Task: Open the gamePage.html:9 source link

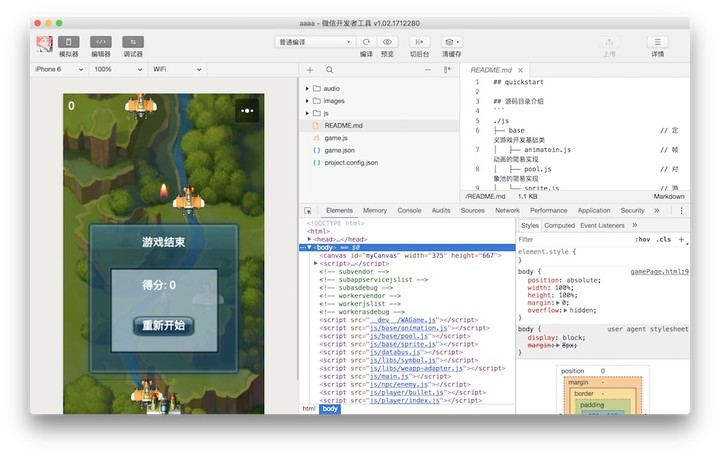Action: click(659, 271)
